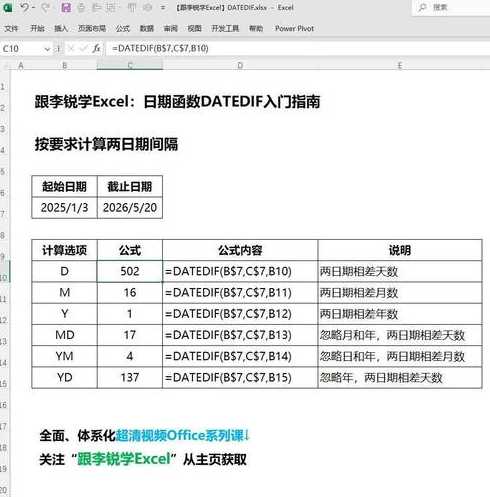This screenshot has height=497, width=490.
Task: Switch to the 帮助 ribbon tab
Action: pos(256,29)
